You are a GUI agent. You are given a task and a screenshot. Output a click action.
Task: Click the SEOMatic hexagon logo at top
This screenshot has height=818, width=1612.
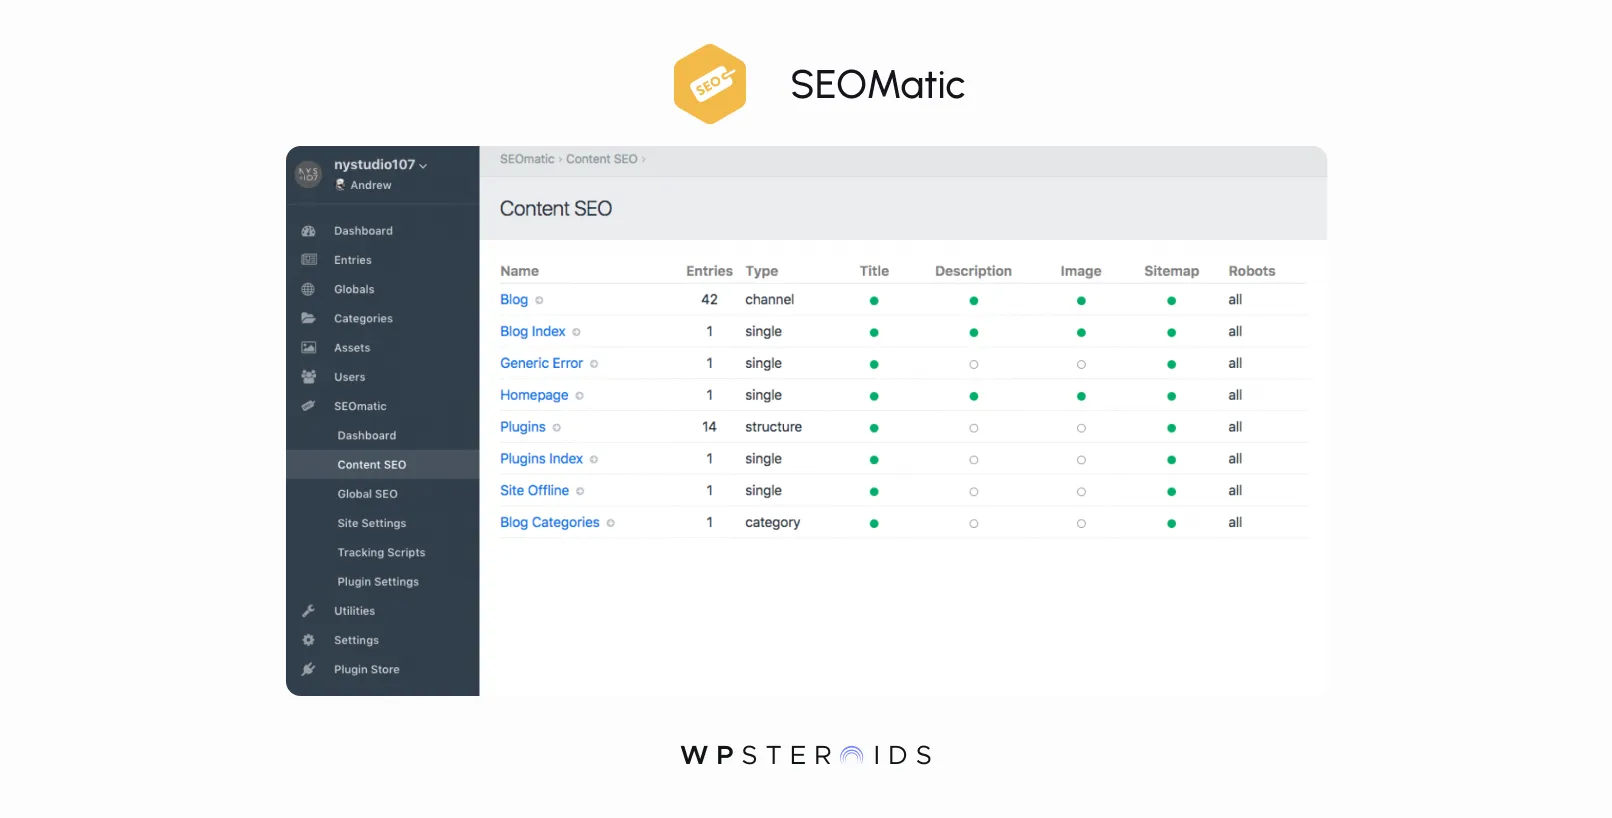pyautogui.click(x=710, y=84)
